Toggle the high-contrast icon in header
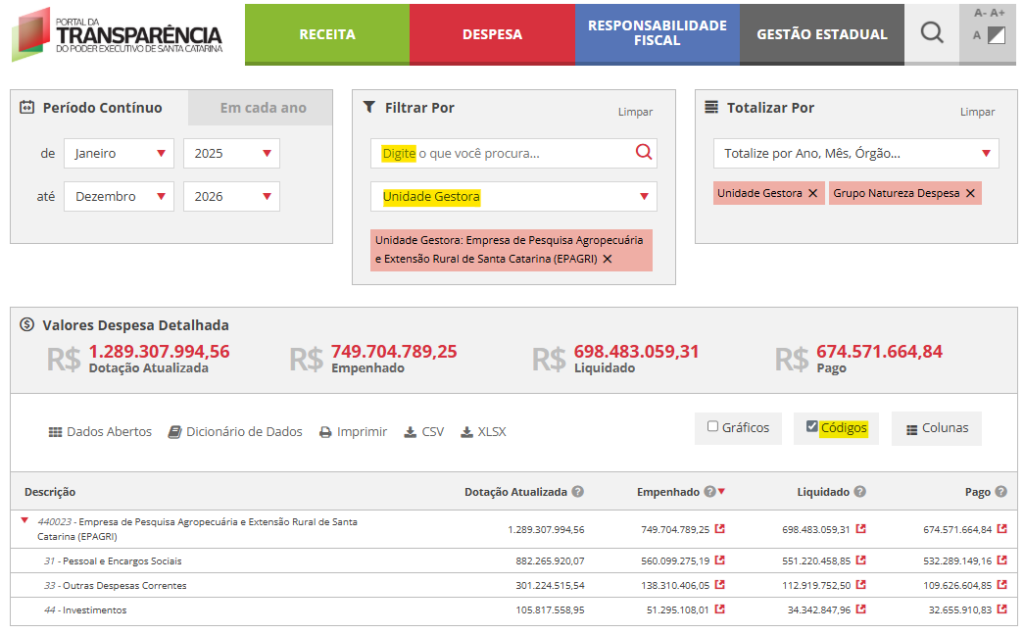The width and height of the screenshot is (1024, 633). pos(995,36)
